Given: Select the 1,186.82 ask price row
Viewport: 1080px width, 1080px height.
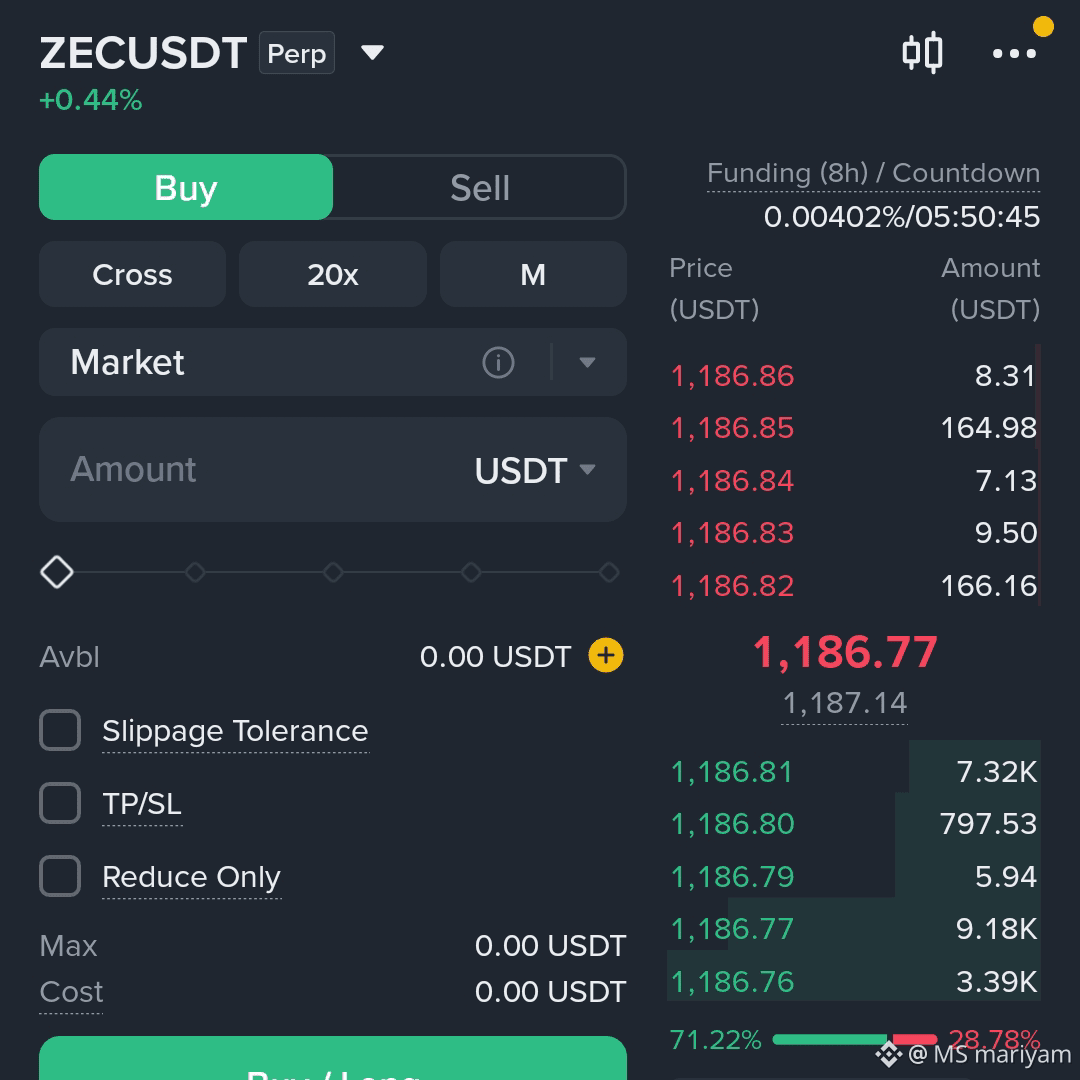Looking at the screenshot, I should tap(854, 586).
